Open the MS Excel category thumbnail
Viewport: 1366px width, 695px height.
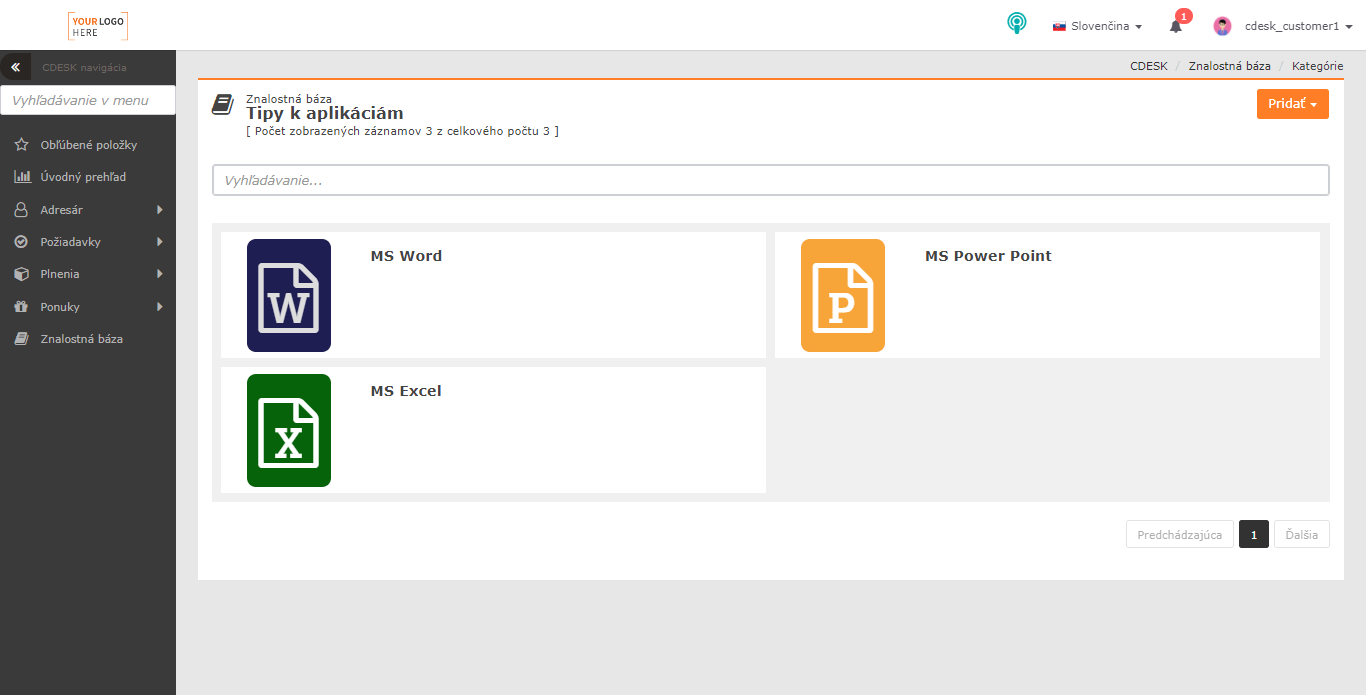(x=289, y=430)
